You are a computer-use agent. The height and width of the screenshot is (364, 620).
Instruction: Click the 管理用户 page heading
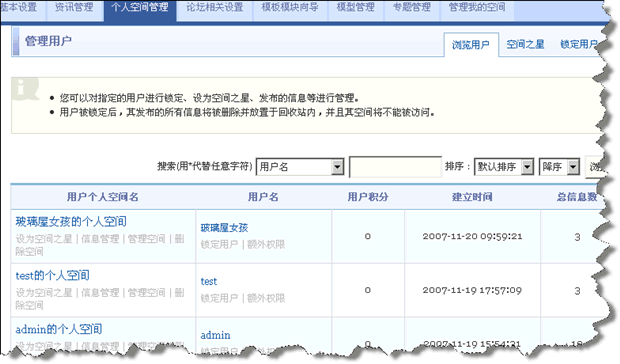[x=48, y=41]
